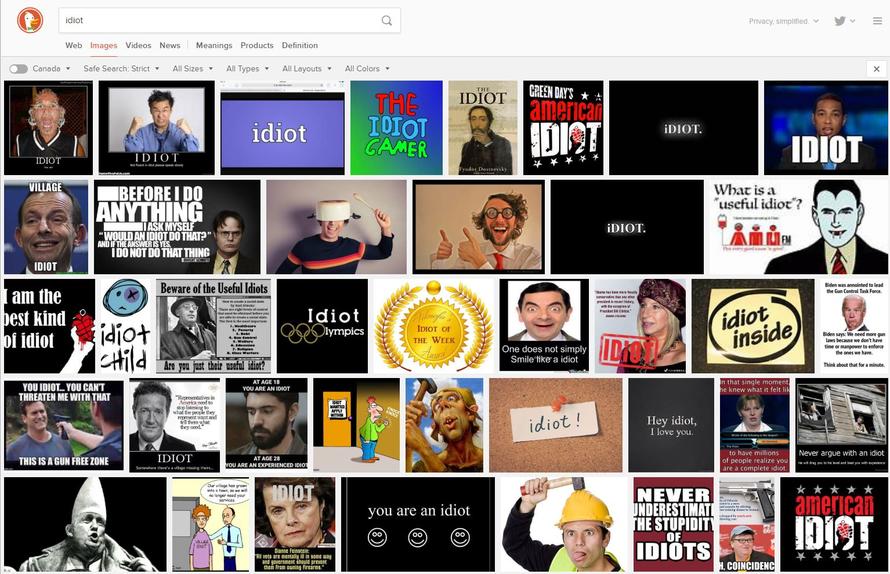This screenshot has height=574, width=890.
Task: Open the Village Idiot thumbnail
Action: [x=46, y=227]
